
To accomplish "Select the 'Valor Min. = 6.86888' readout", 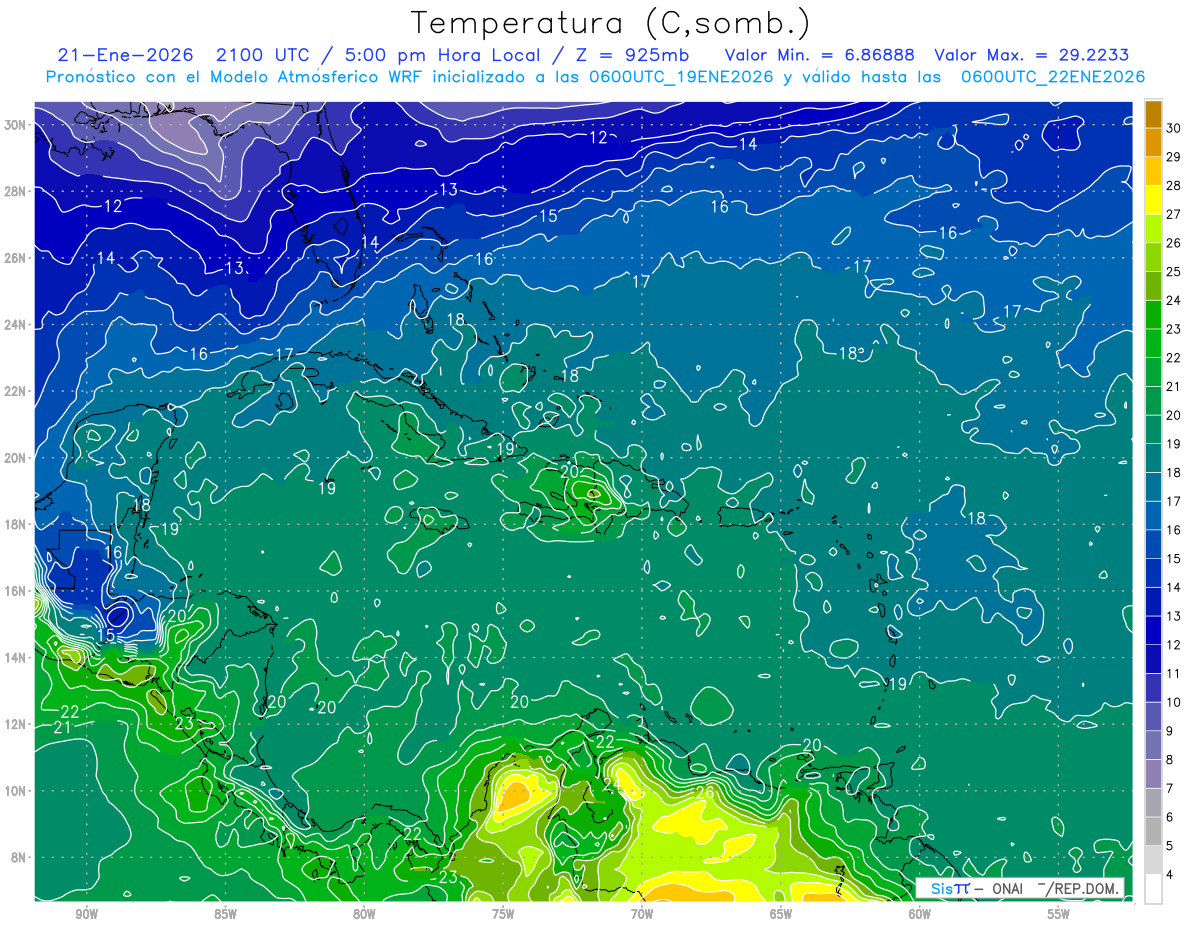I will (819, 55).
